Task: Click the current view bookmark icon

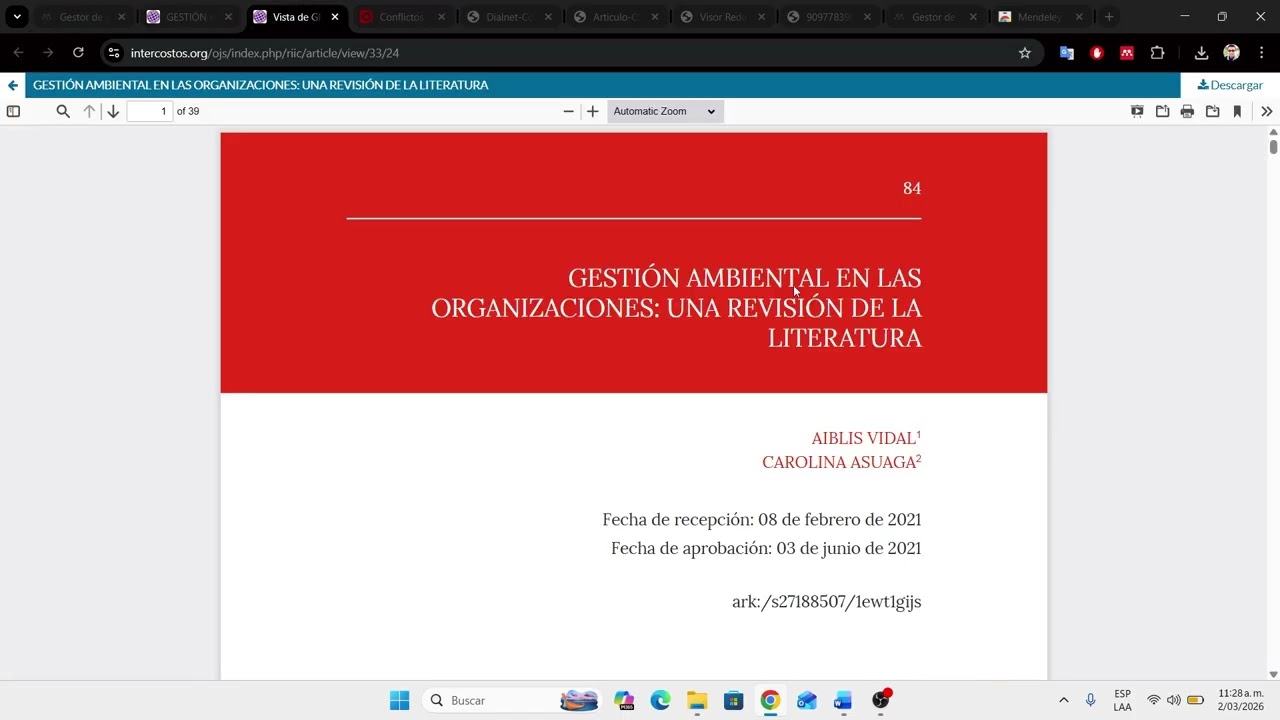Action: tap(1237, 111)
